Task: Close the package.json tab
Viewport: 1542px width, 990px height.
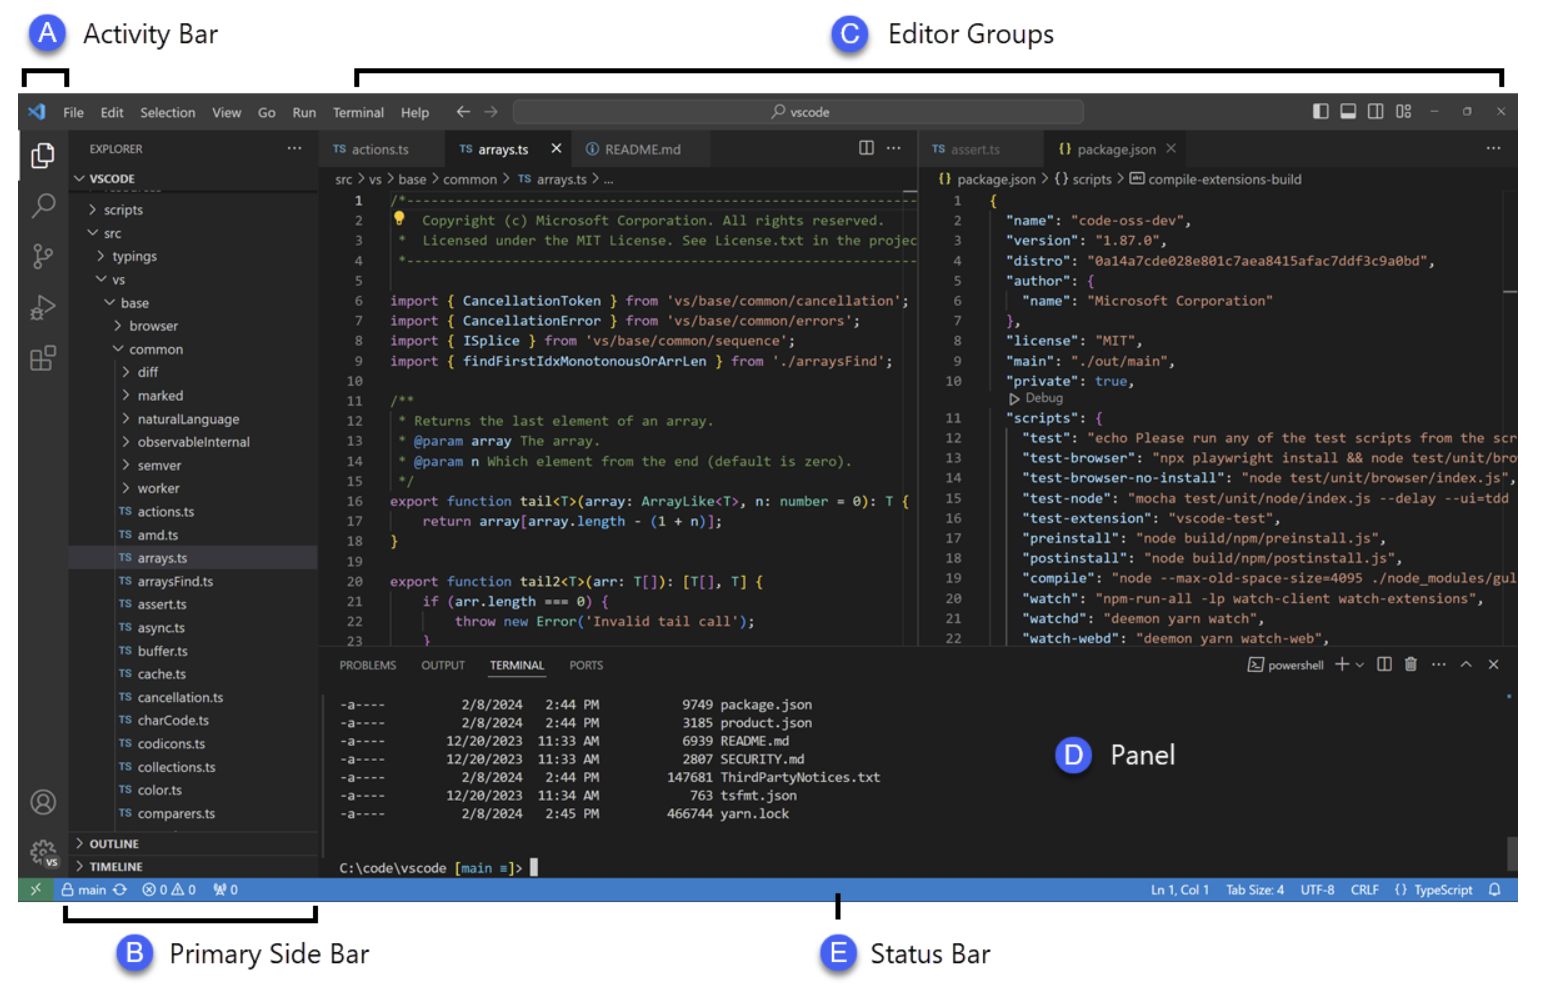Action: click(x=1171, y=148)
